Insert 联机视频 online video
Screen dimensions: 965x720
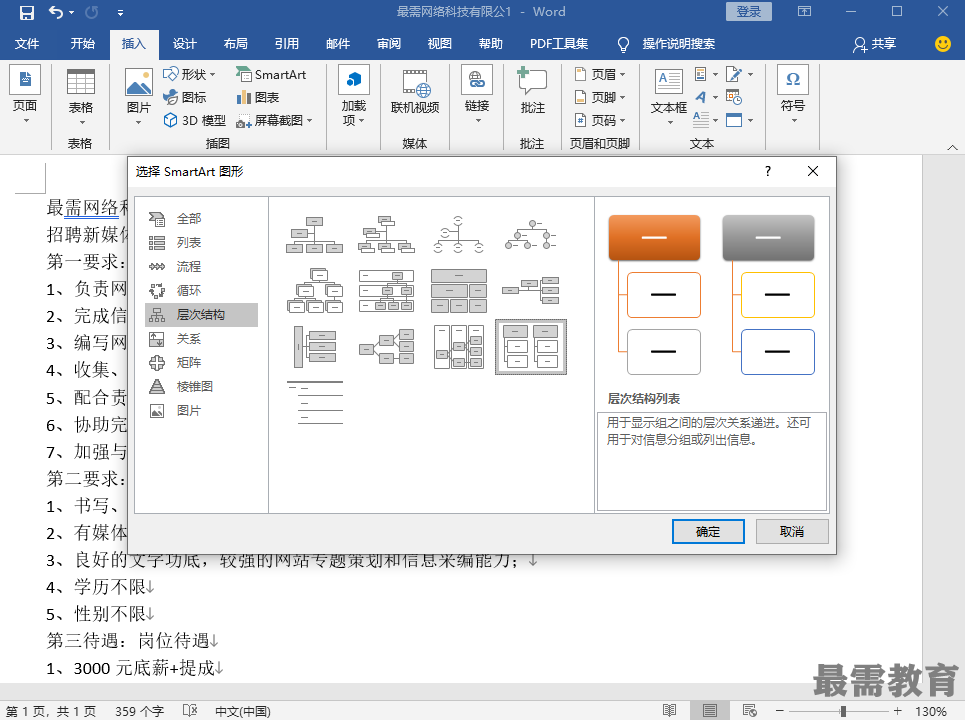[415, 92]
